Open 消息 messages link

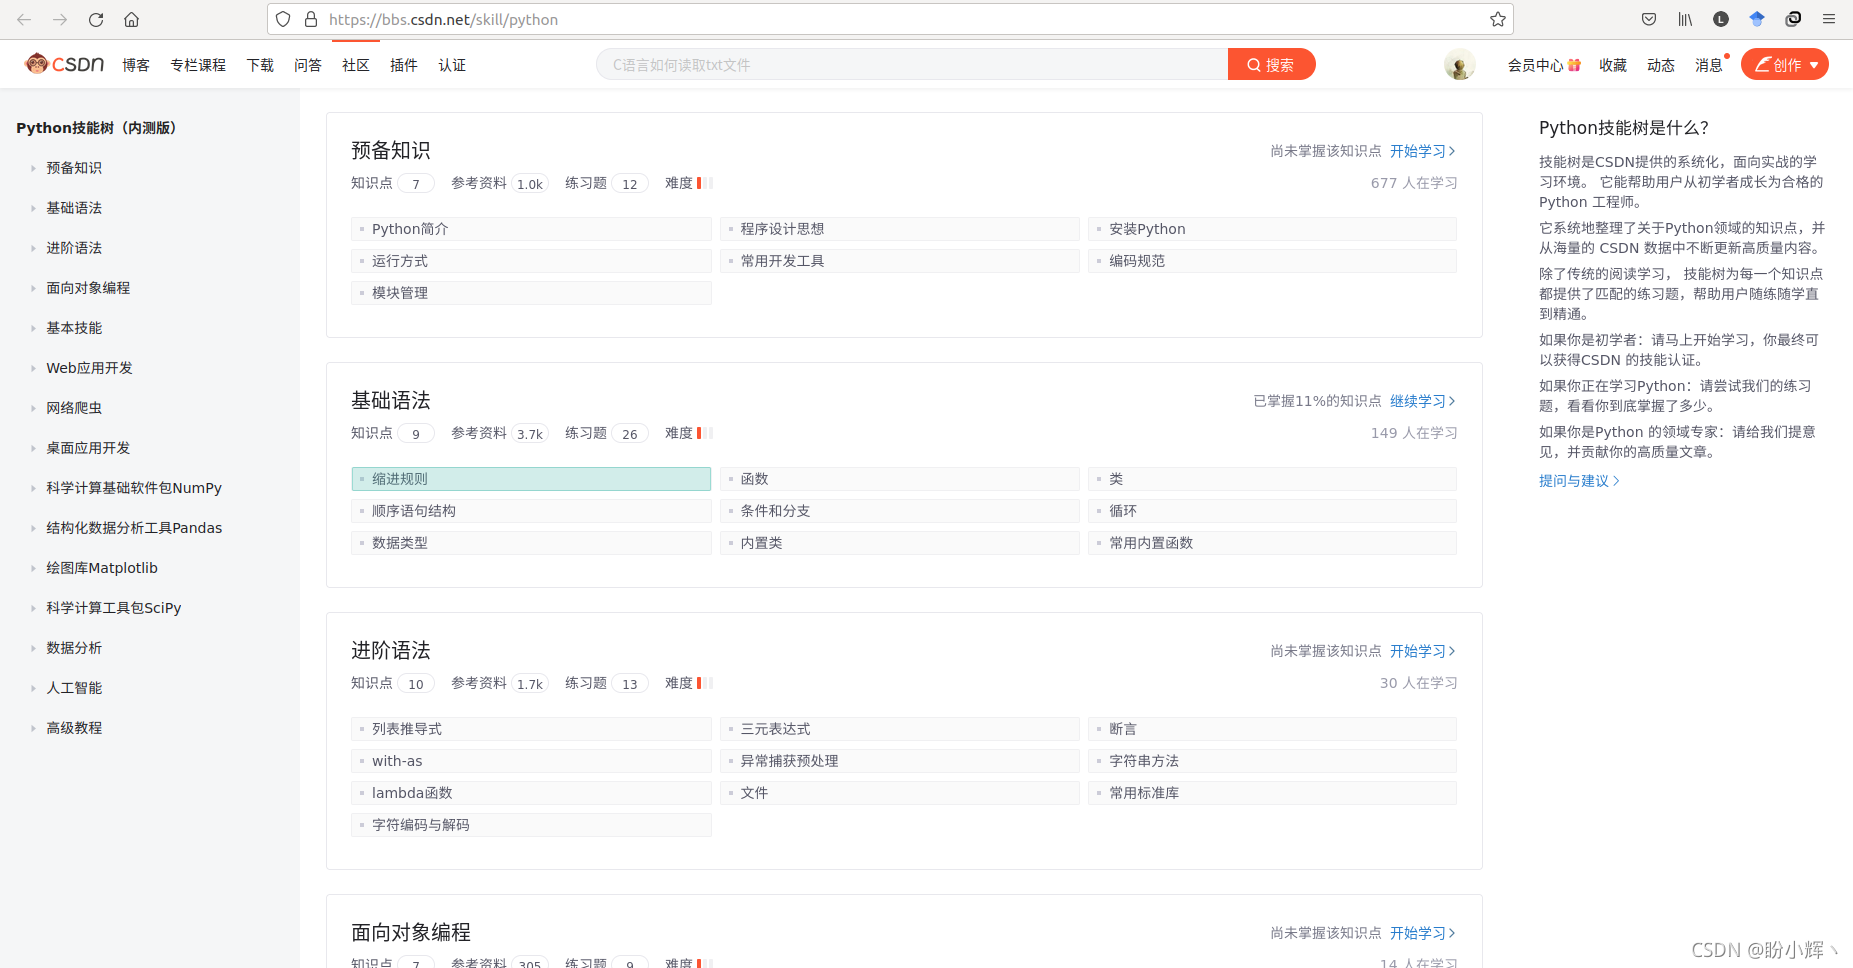point(1709,65)
